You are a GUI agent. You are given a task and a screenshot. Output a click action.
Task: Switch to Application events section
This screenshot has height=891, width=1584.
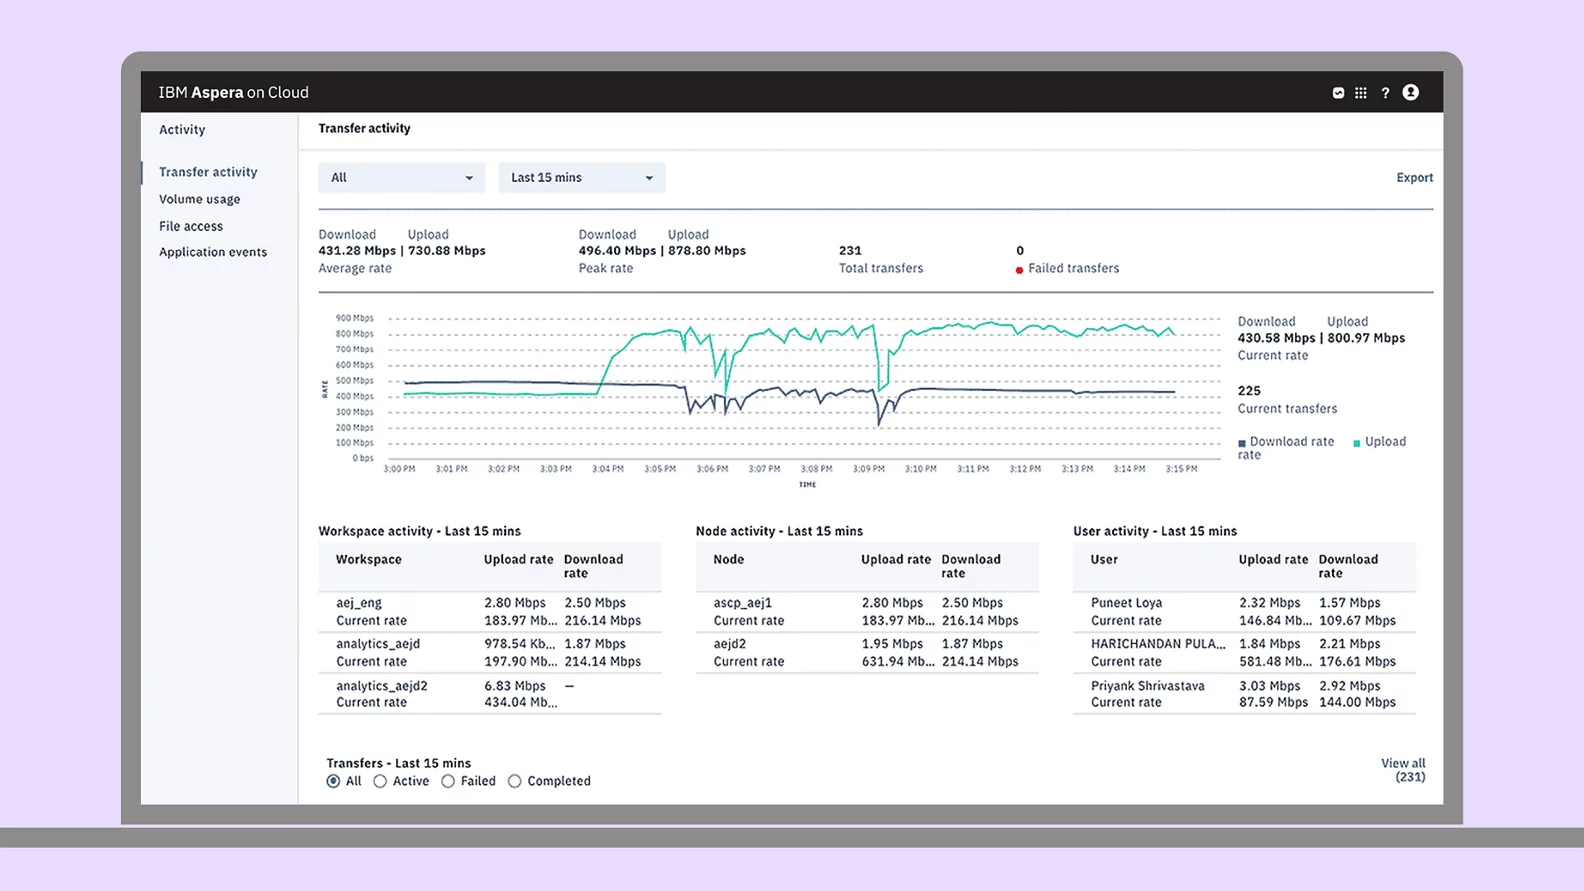point(213,252)
